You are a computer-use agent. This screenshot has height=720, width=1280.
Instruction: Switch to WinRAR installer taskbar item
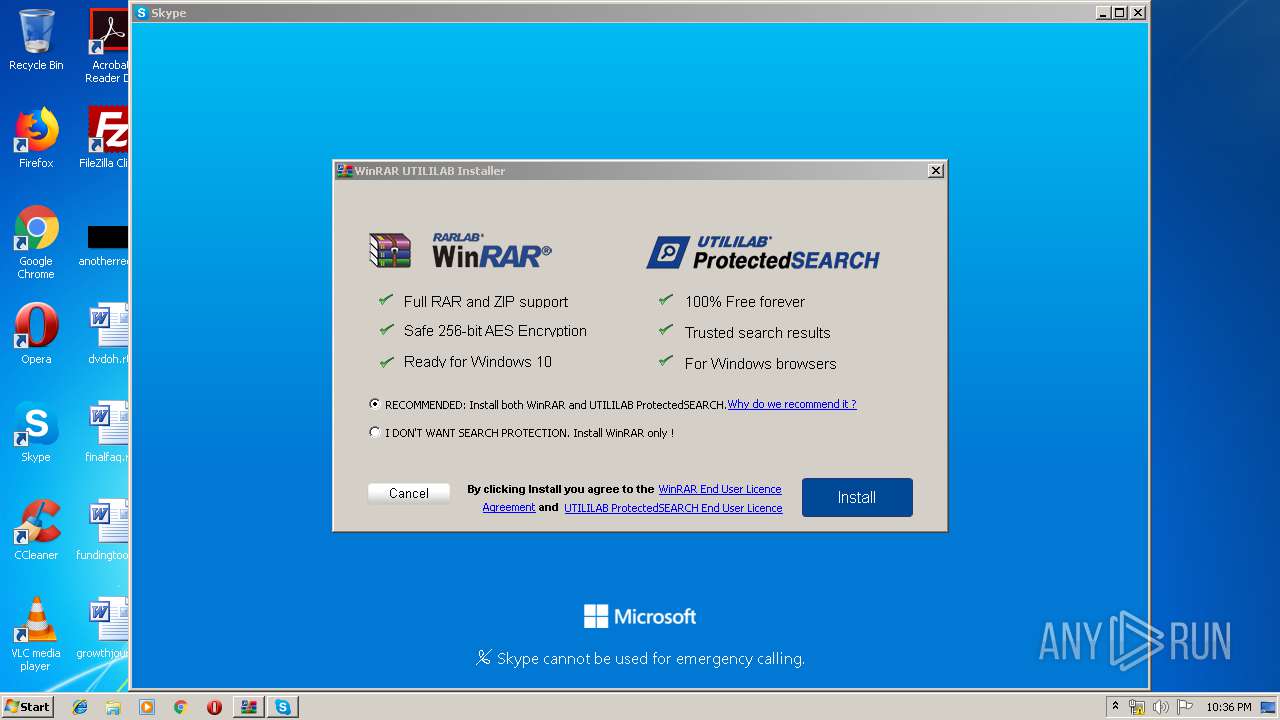coord(248,707)
